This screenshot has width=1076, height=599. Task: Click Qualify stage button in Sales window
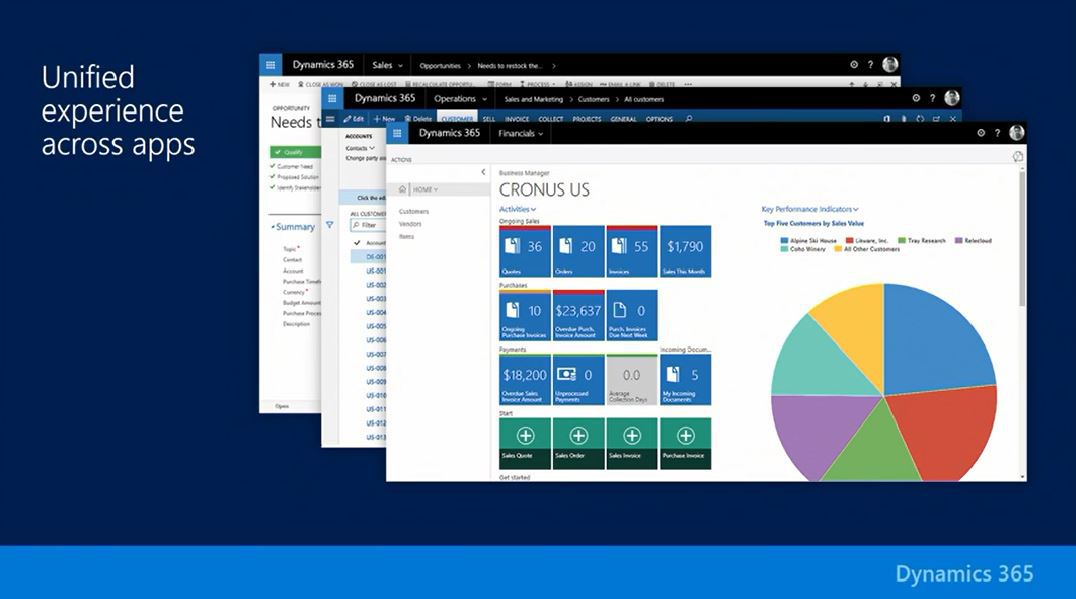click(296, 152)
